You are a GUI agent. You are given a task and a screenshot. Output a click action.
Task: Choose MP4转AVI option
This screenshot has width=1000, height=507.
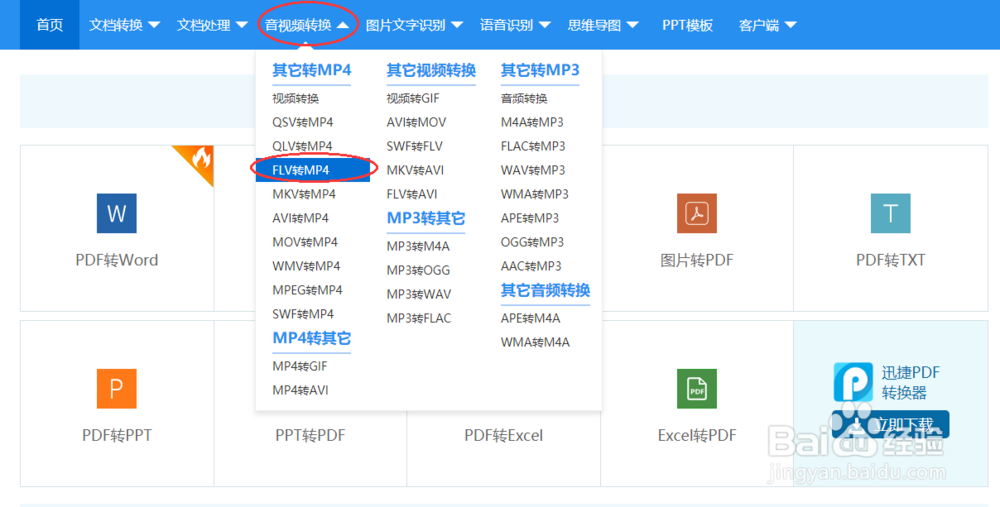click(x=300, y=390)
